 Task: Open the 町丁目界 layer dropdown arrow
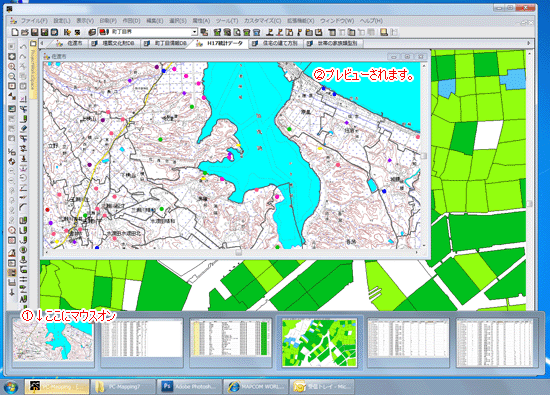coord(194,32)
